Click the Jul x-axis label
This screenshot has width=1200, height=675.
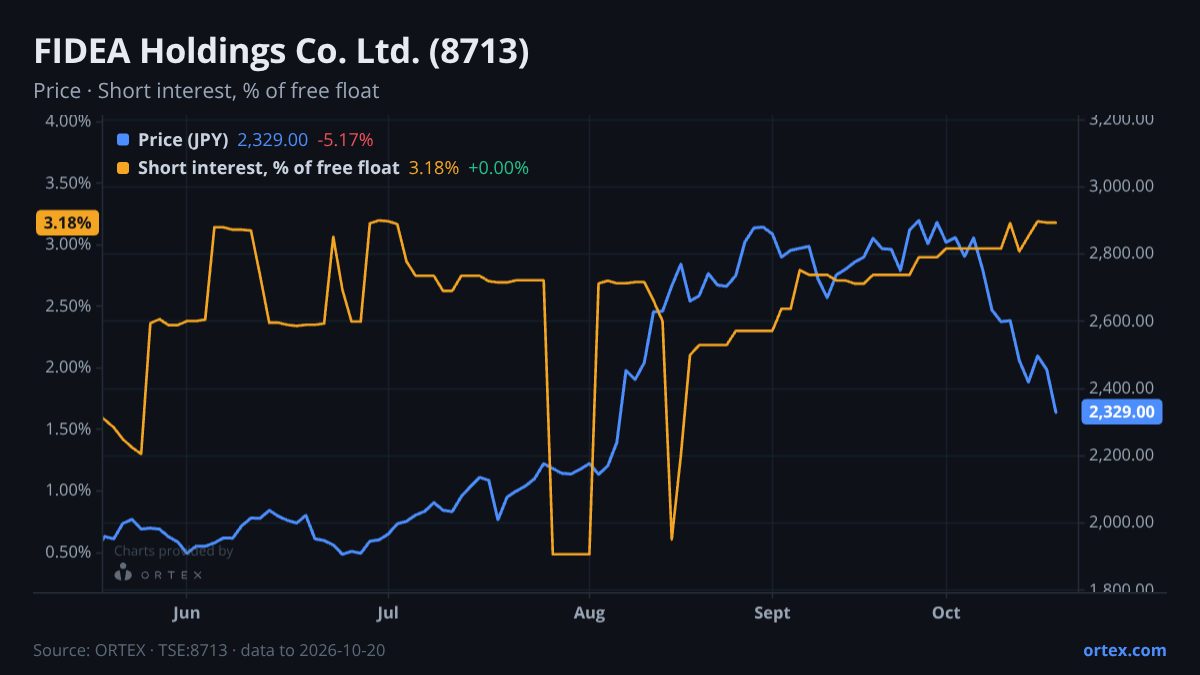(389, 613)
